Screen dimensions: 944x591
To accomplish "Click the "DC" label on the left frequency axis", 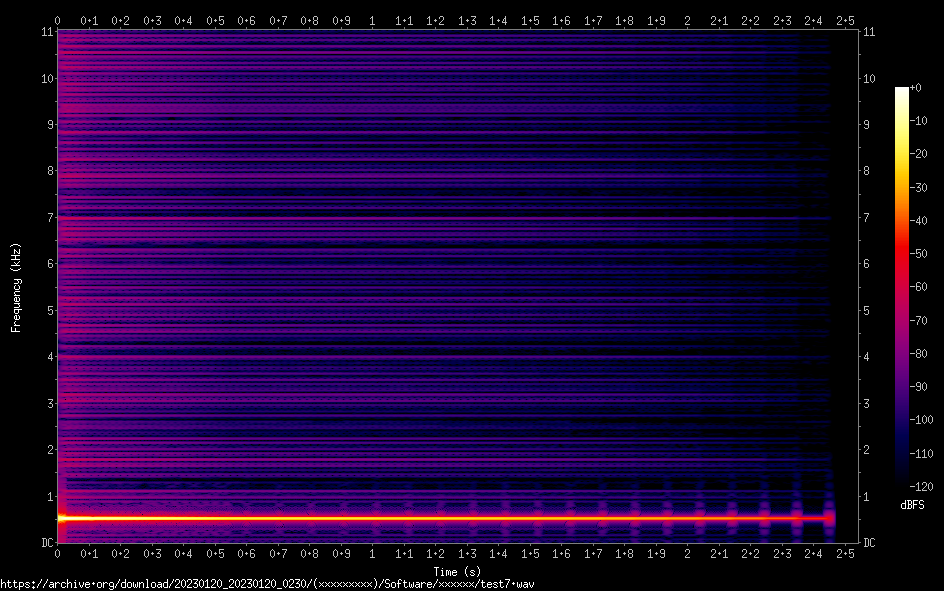I will (x=45, y=543).
